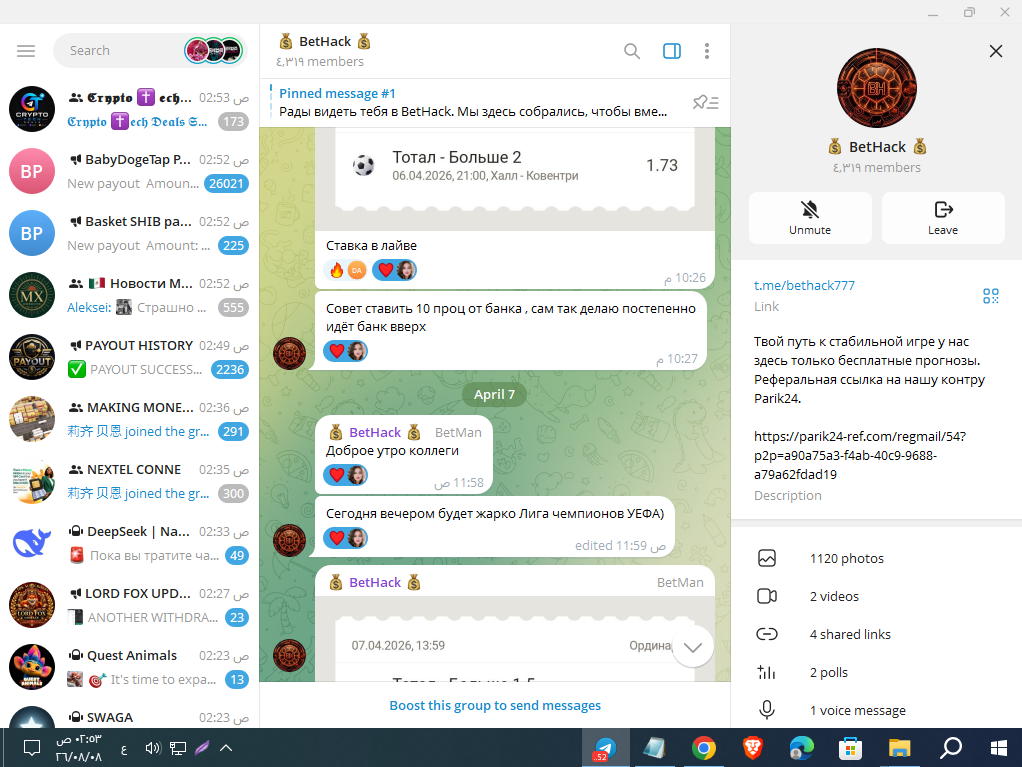Open the NEXTEL CONNE chat
The height and width of the screenshot is (767, 1022).
coord(129,481)
